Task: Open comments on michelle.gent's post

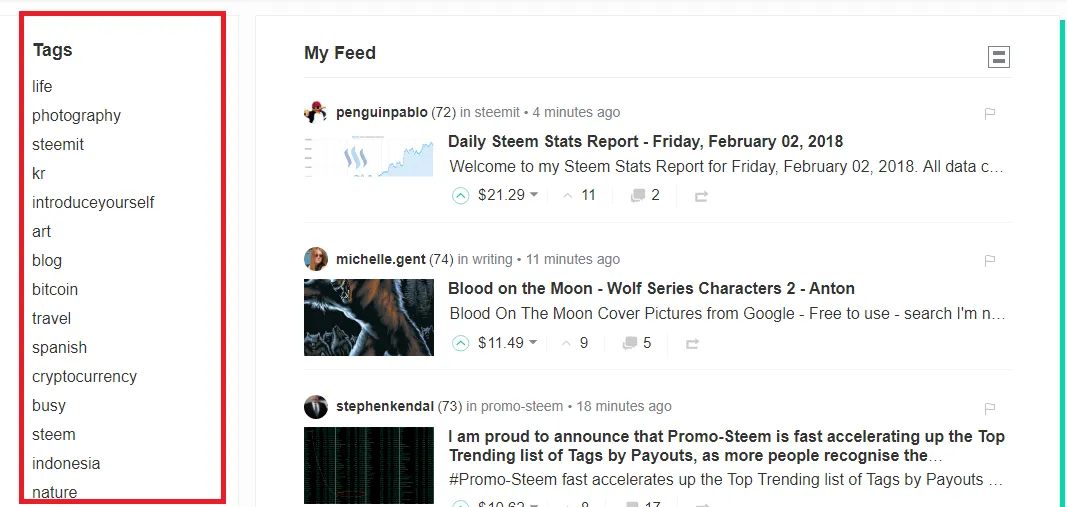Action: tap(636, 344)
